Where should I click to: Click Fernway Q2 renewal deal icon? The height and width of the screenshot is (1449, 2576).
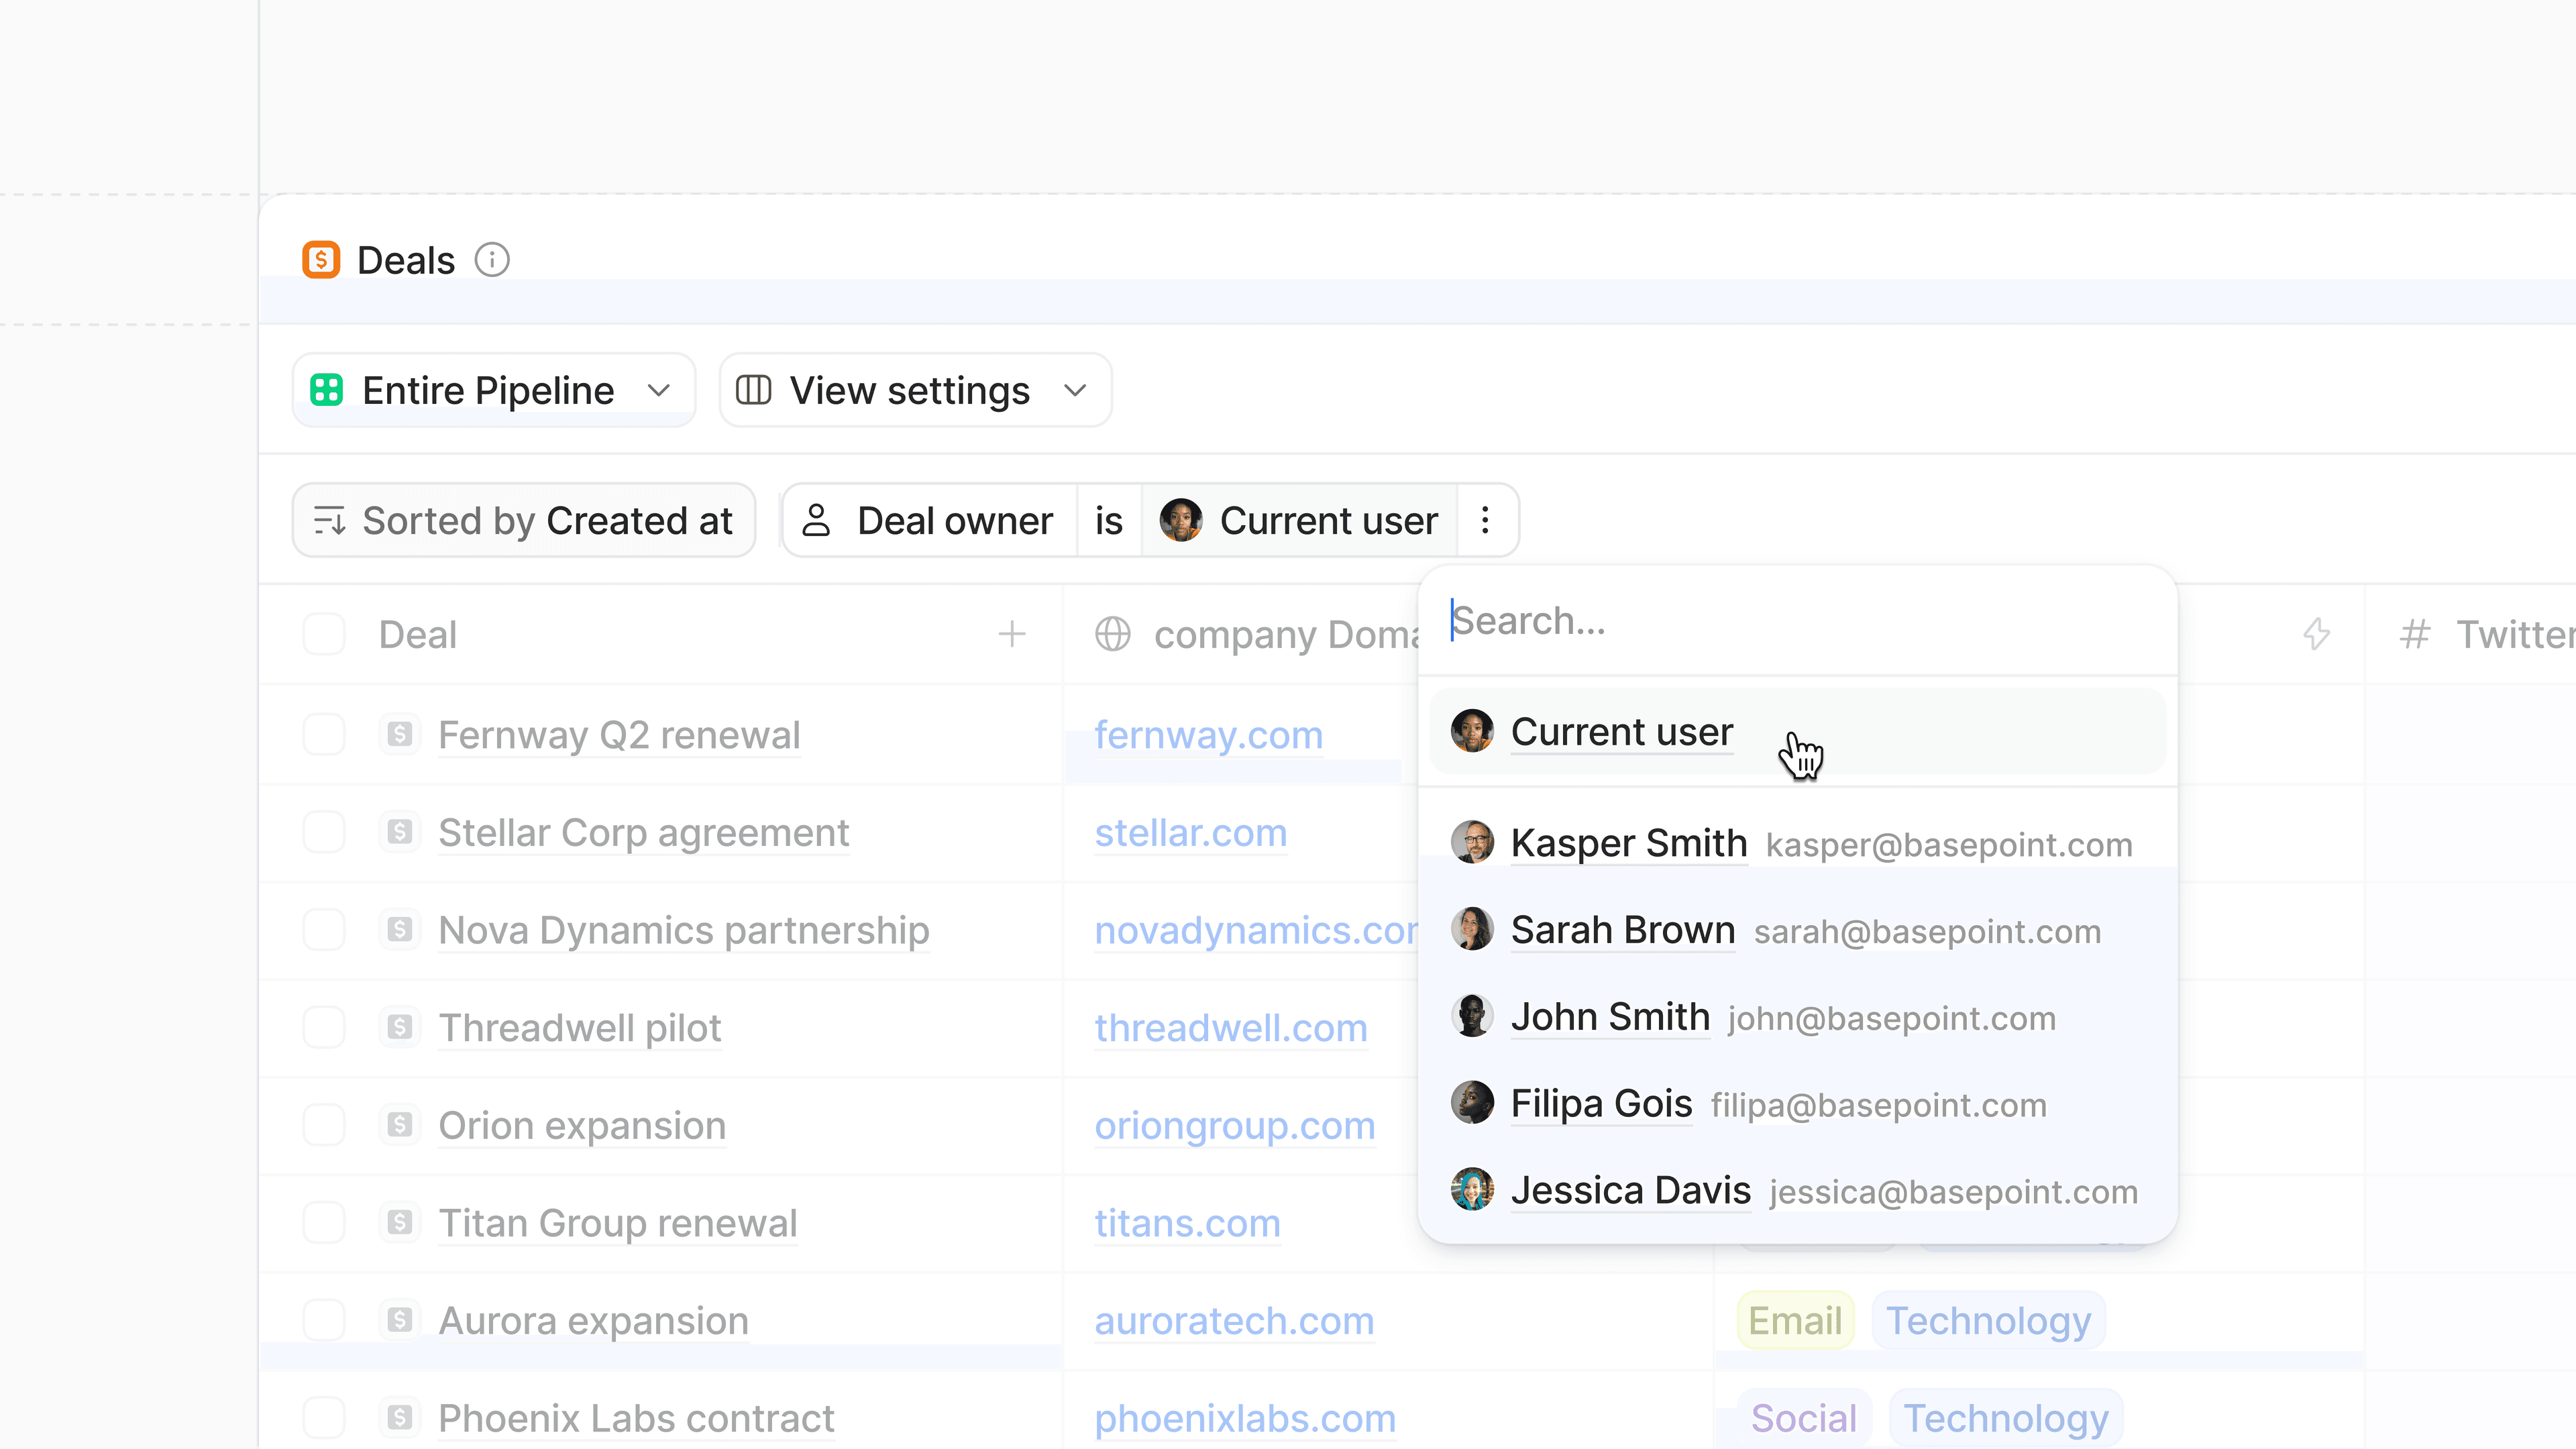click(x=400, y=735)
